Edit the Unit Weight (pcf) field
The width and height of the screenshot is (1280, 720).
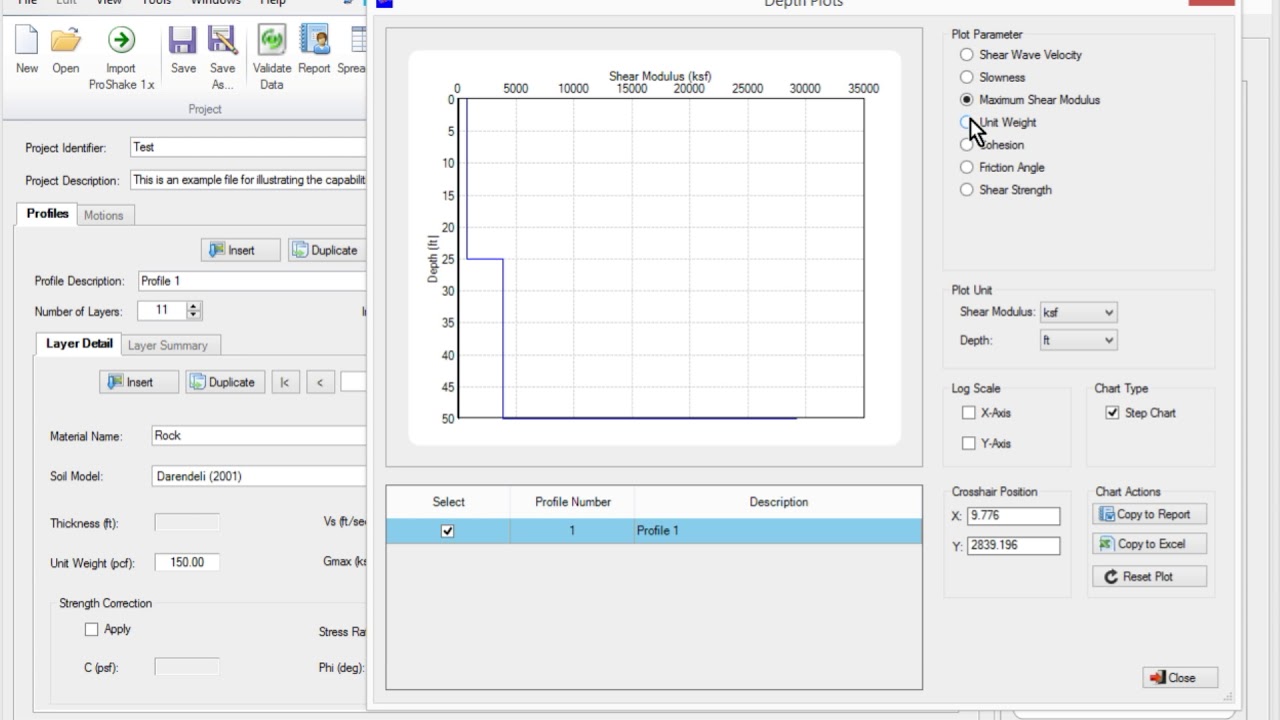[x=187, y=563]
